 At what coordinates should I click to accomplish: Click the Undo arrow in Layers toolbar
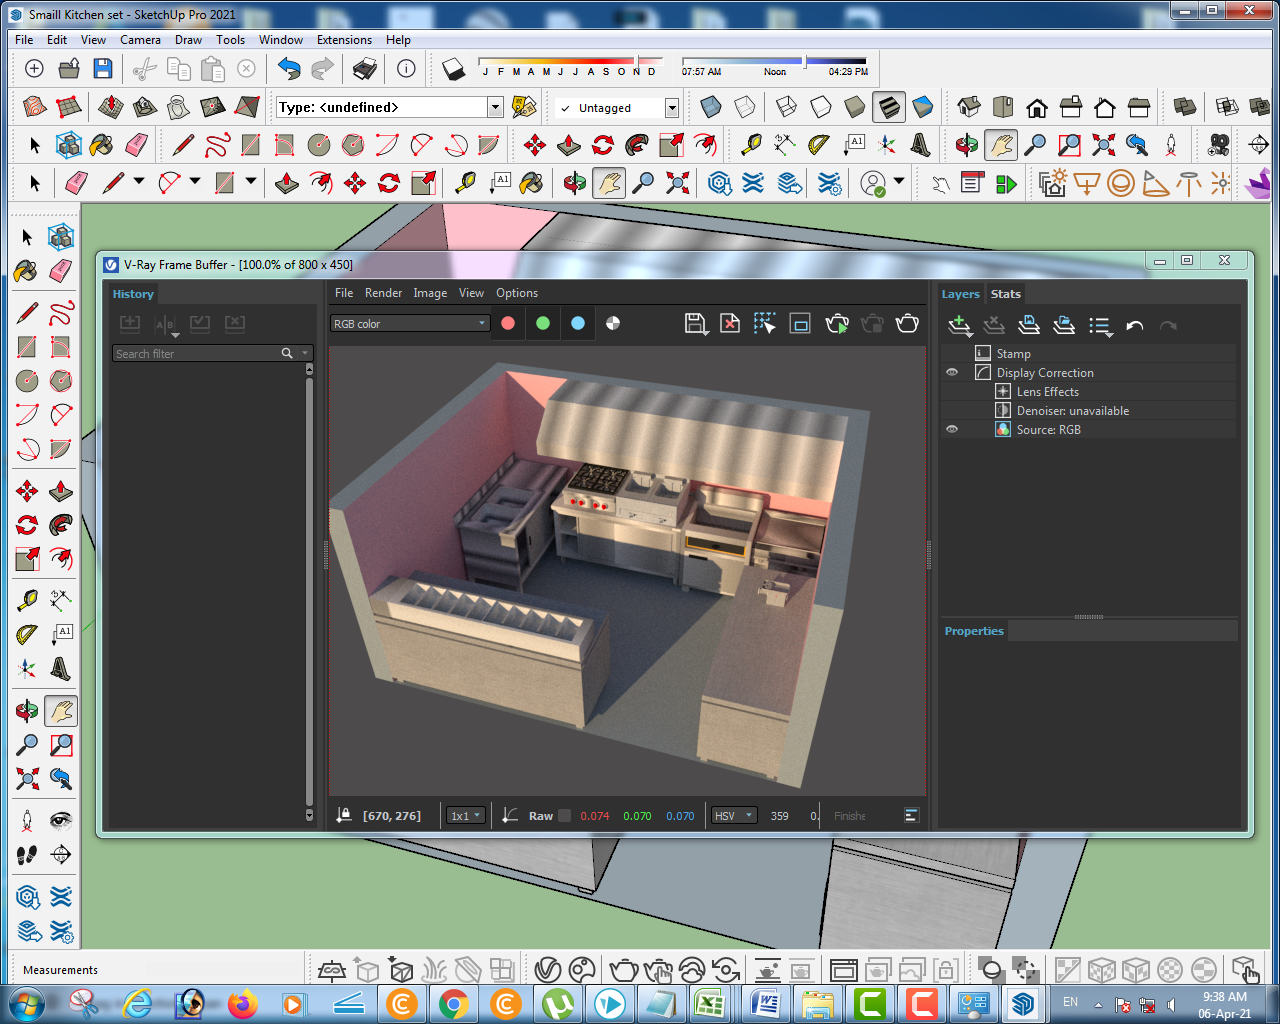click(1134, 325)
